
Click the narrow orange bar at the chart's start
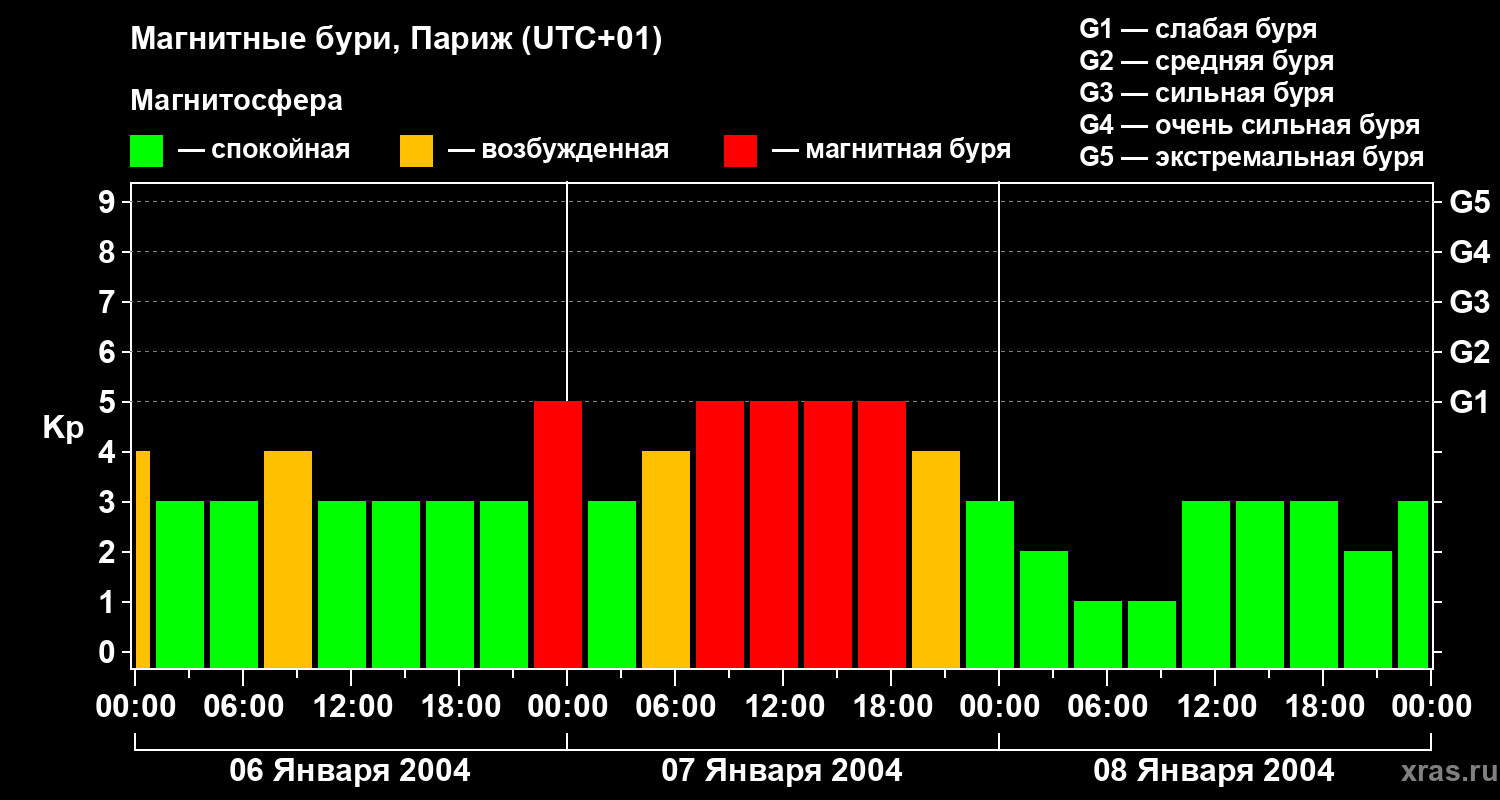click(143, 559)
